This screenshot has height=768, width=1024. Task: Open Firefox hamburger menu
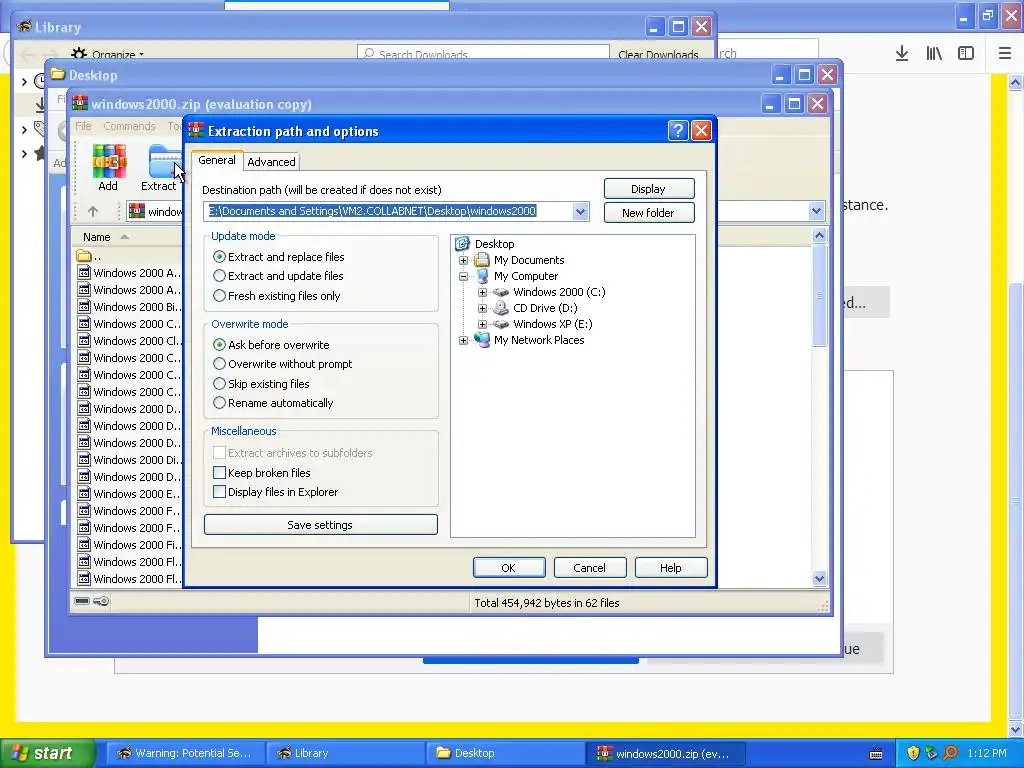pyautogui.click(x=1005, y=54)
